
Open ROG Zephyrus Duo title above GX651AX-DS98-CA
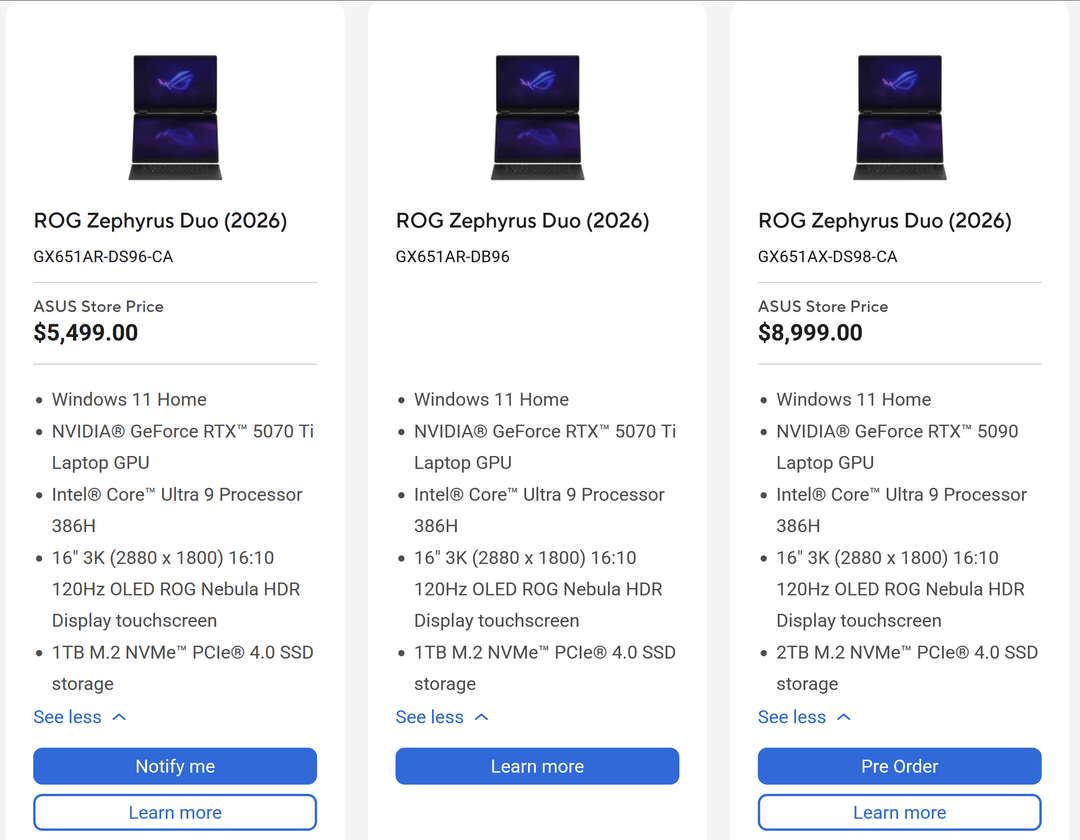[x=884, y=221]
